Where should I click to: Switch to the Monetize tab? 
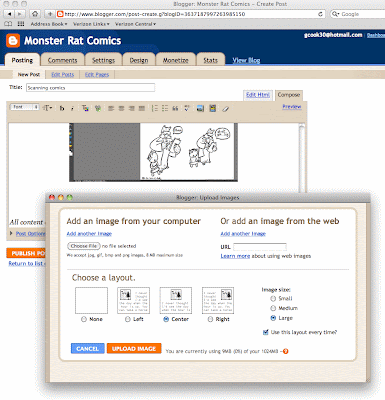(x=176, y=60)
